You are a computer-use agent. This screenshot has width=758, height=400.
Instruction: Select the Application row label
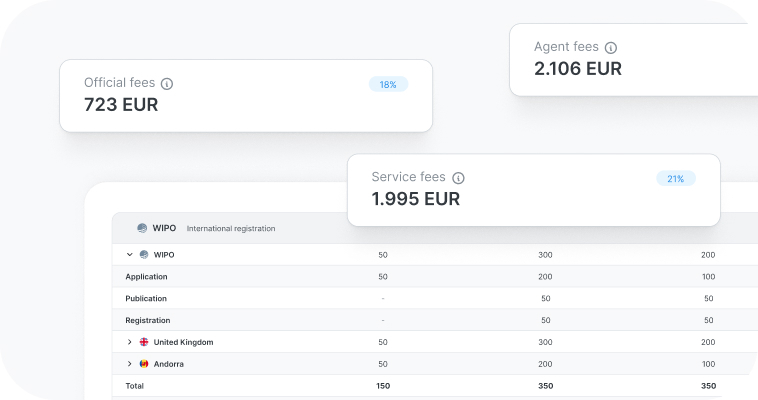pyautogui.click(x=146, y=277)
